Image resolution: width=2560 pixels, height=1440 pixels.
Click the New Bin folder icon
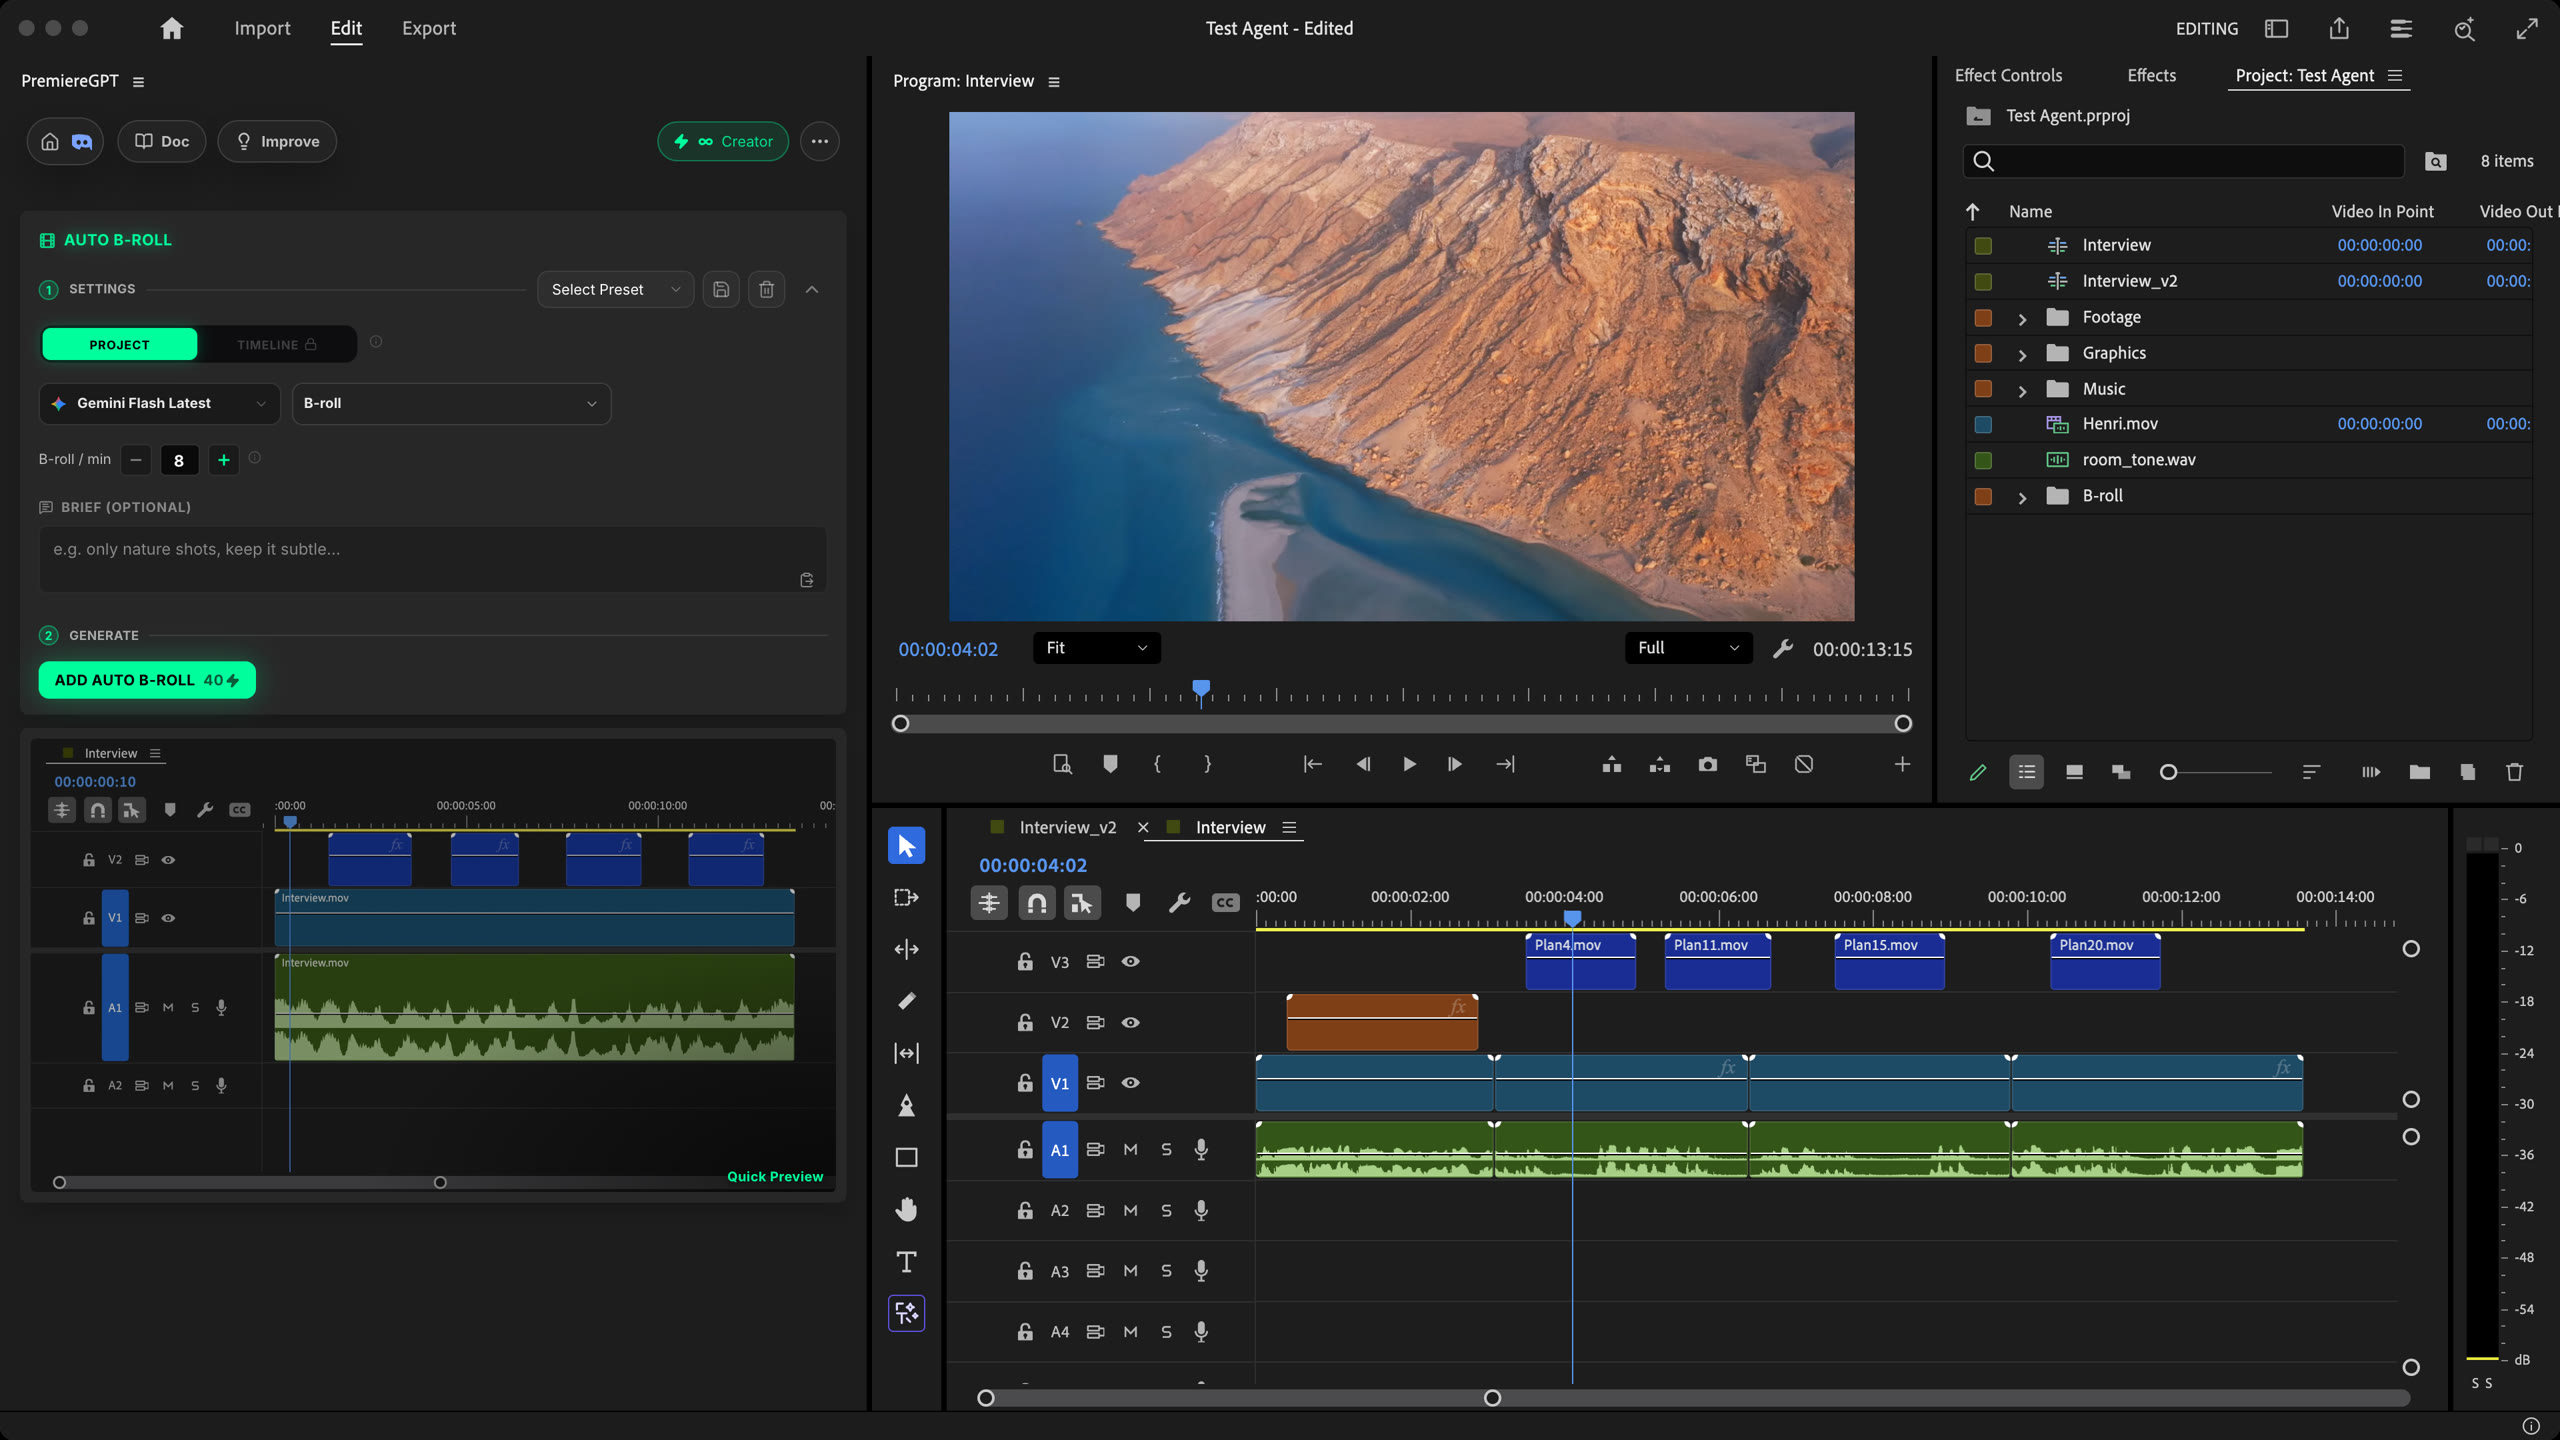tap(2419, 772)
